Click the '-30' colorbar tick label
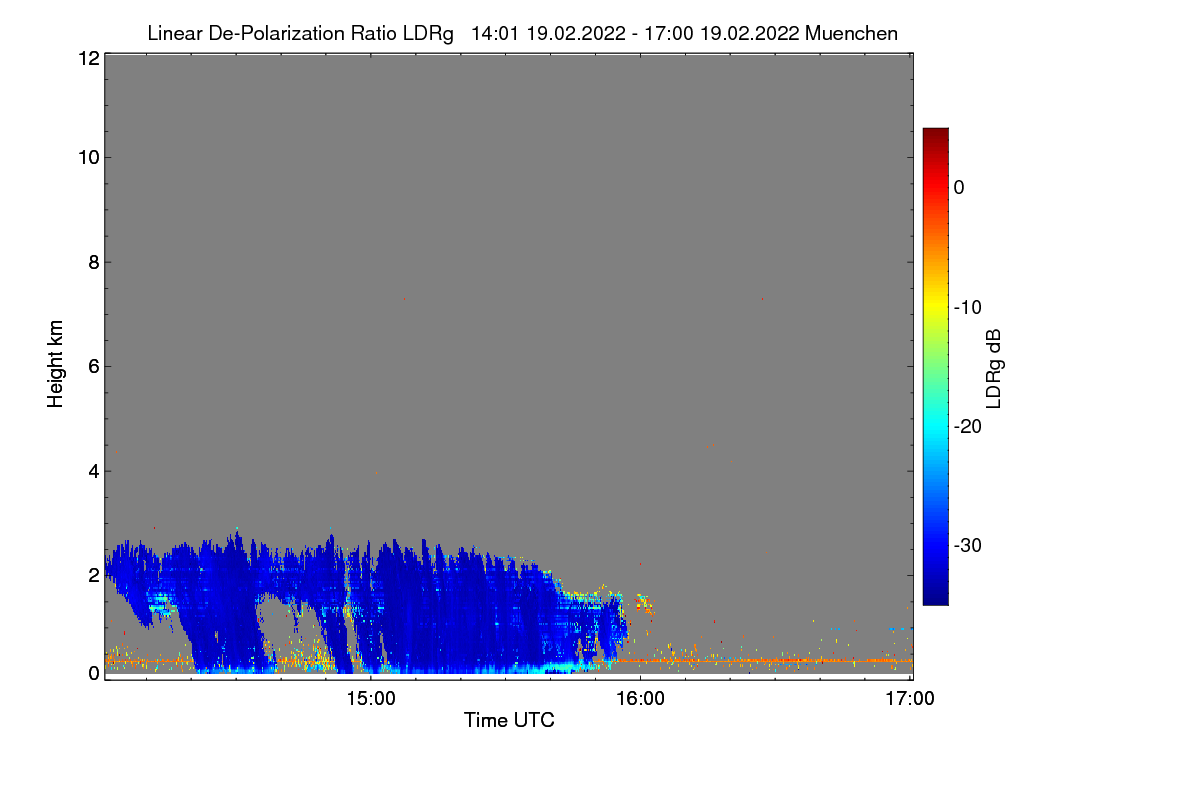The image size is (1200, 800). click(x=968, y=546)
